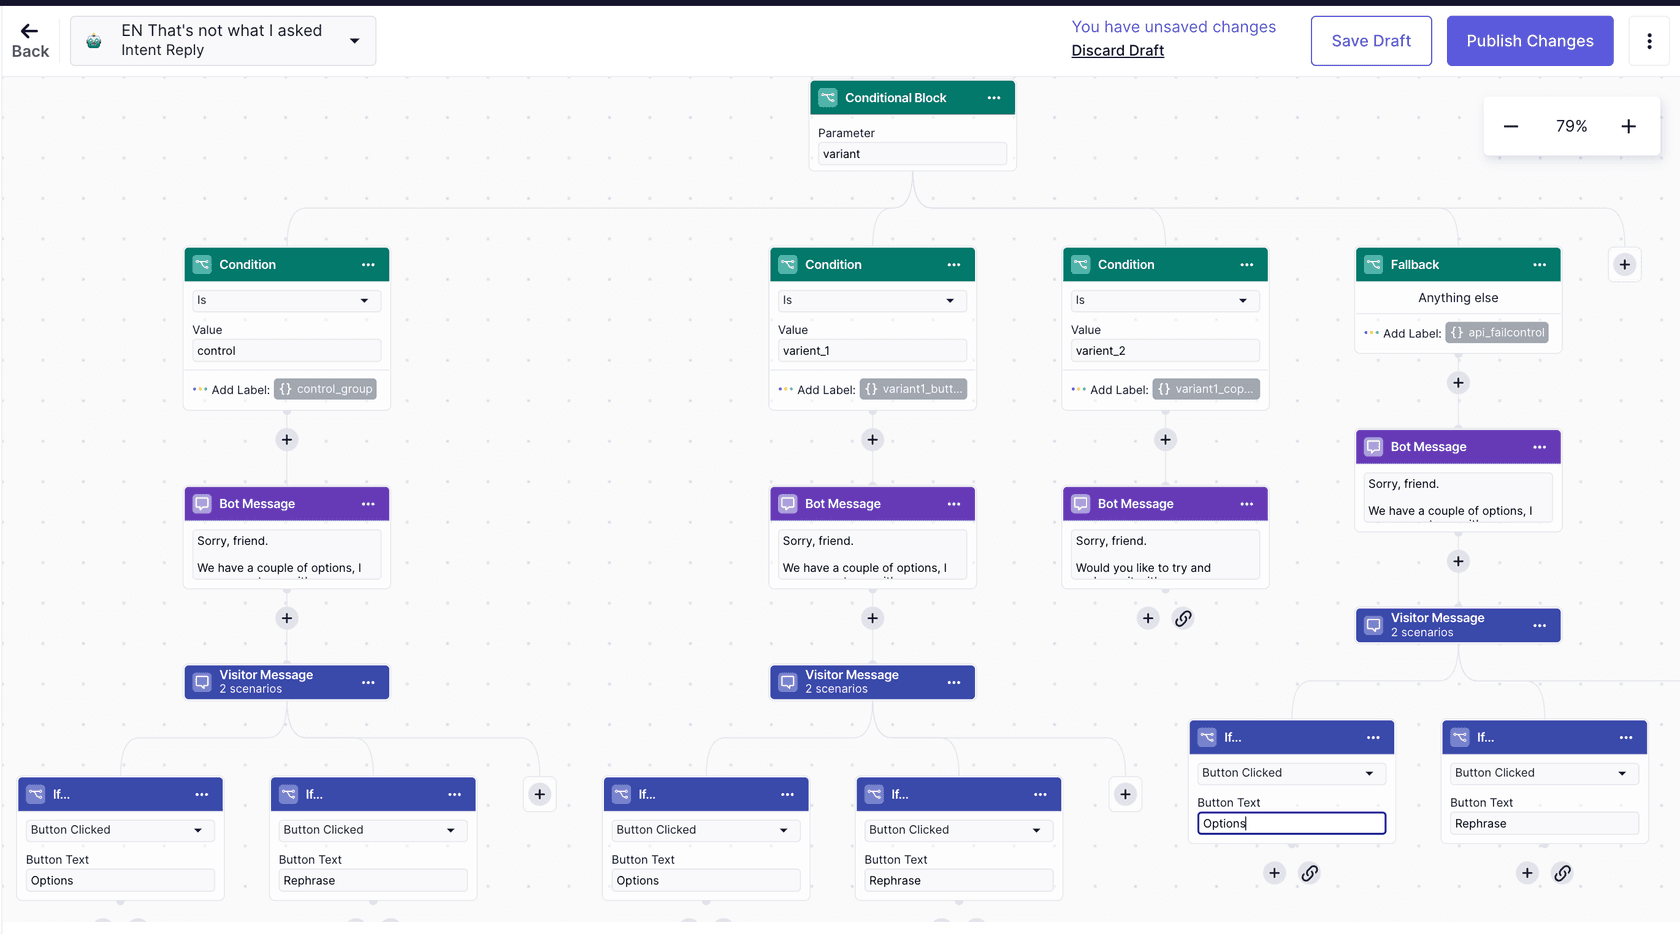Add a step below the 'control' Condition

pyautogui.click(x=287, y=440)
